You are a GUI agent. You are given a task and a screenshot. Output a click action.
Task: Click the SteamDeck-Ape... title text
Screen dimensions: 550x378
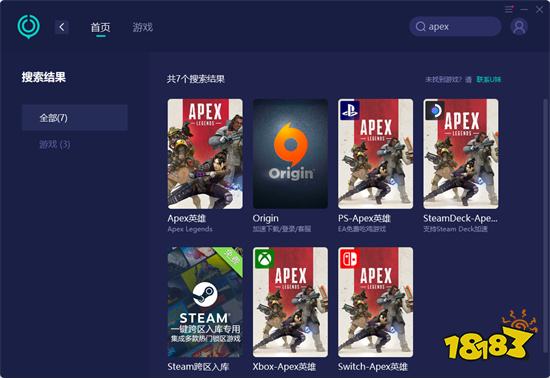[460, 218]
